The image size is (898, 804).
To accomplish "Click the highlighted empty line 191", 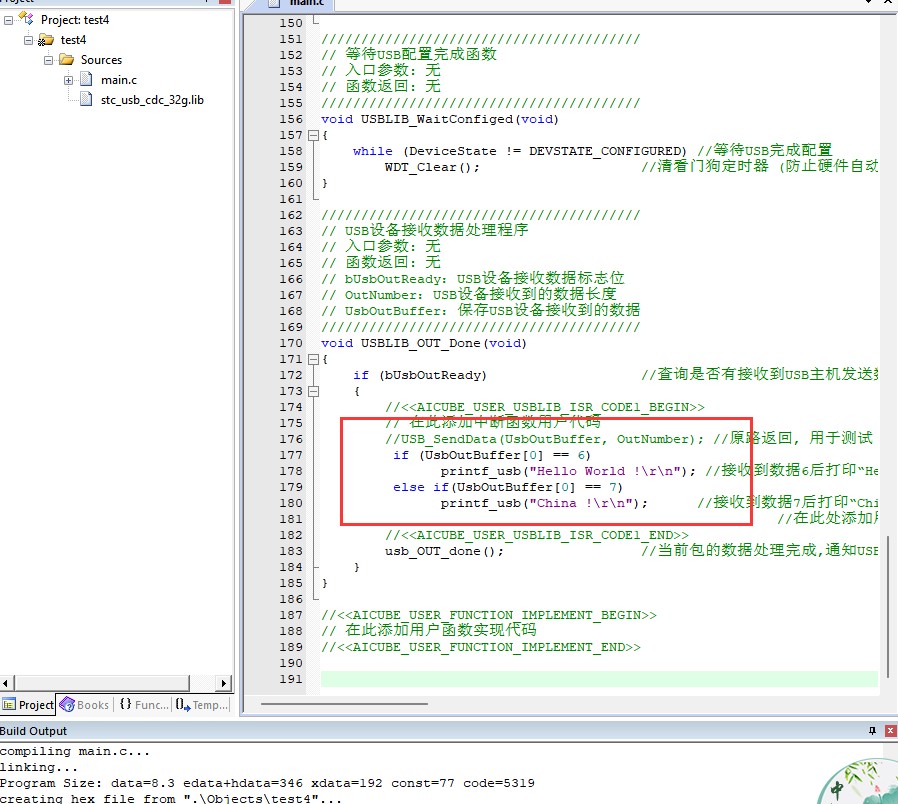I will (599, 679).
